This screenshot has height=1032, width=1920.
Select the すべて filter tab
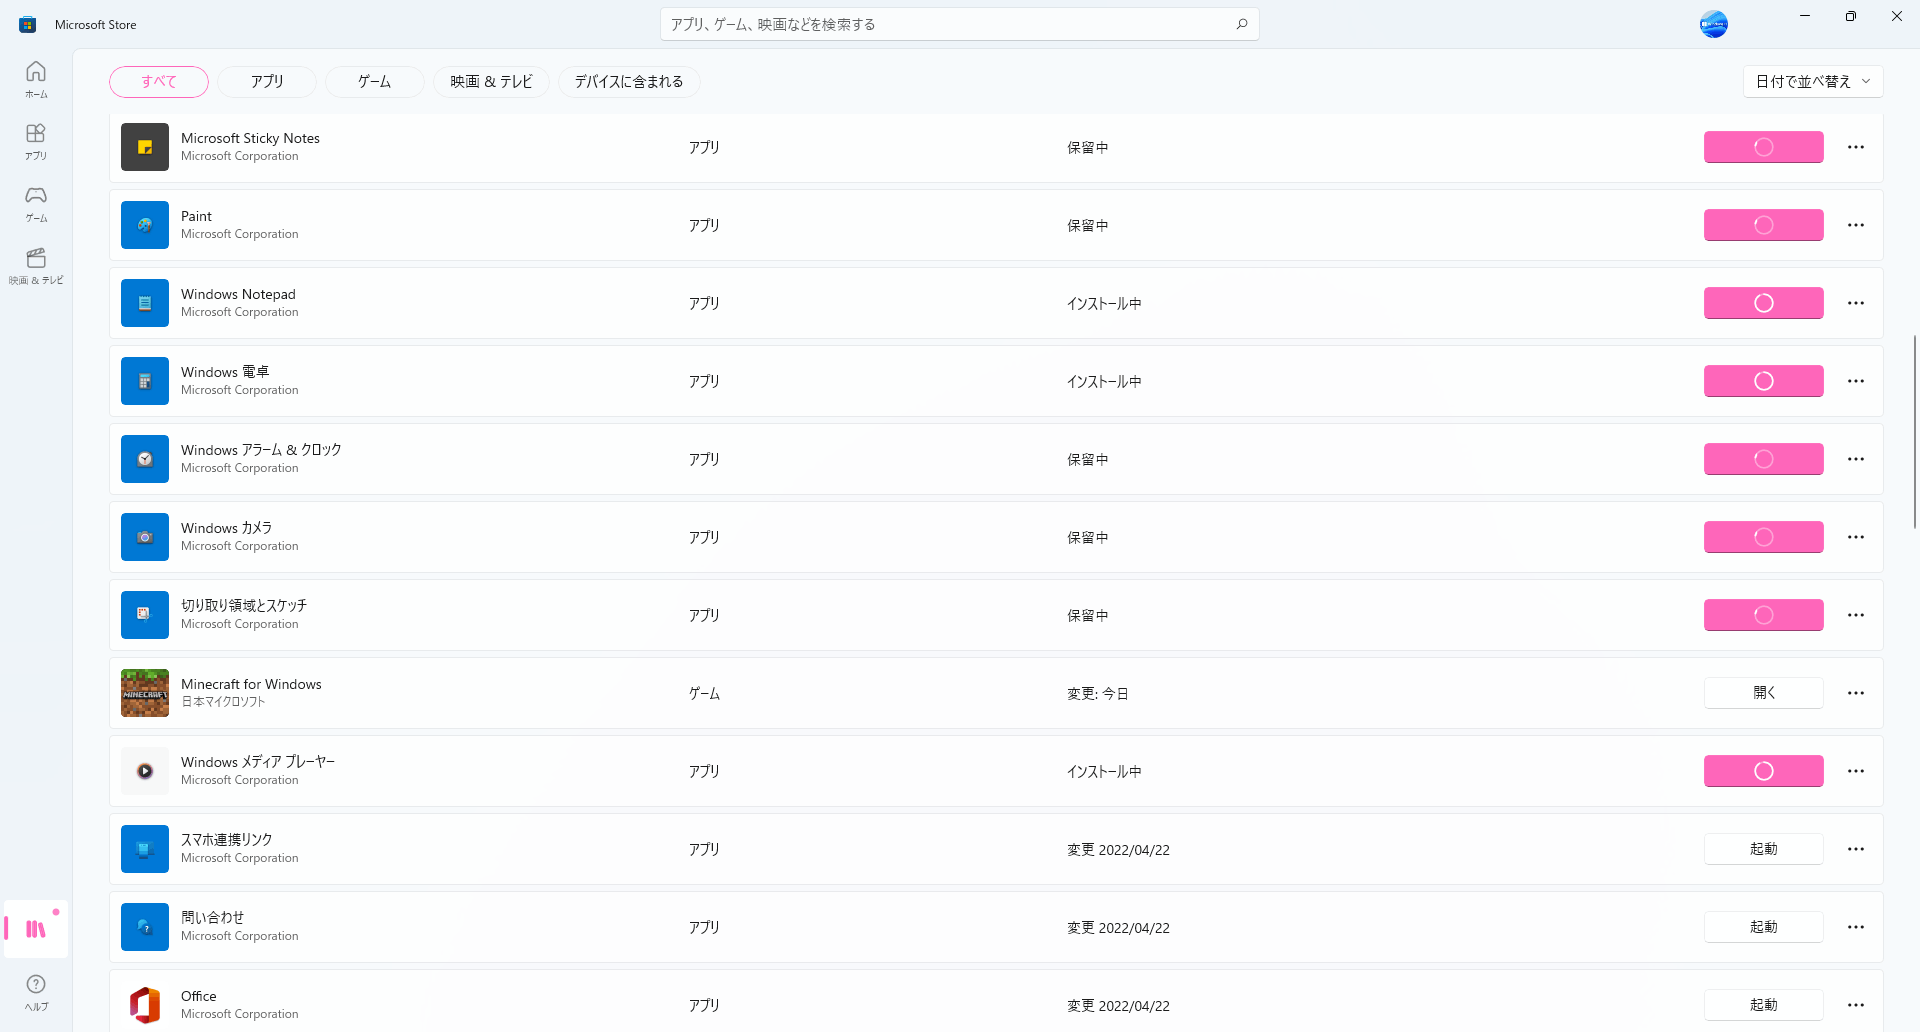pyautogui.click(x=159, y=82)
